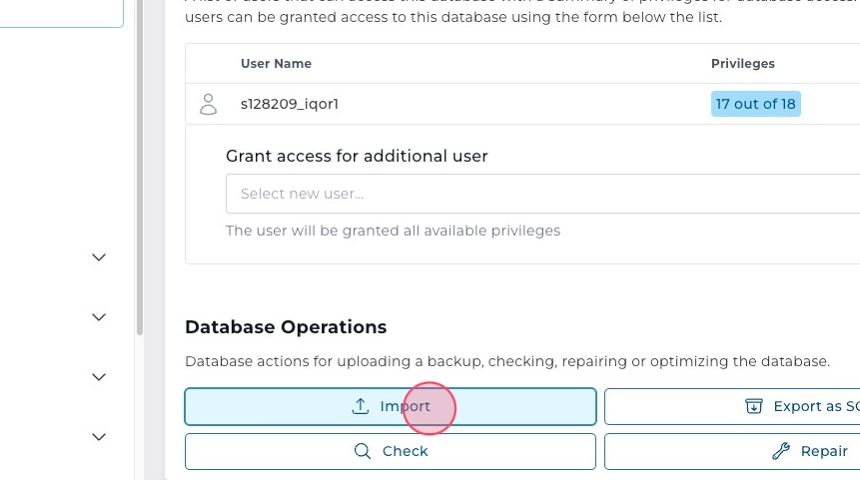Click the upload icon on Import button
Image resolution: width=860 pixels, height=480 pixels.
[x=360, y=407]
